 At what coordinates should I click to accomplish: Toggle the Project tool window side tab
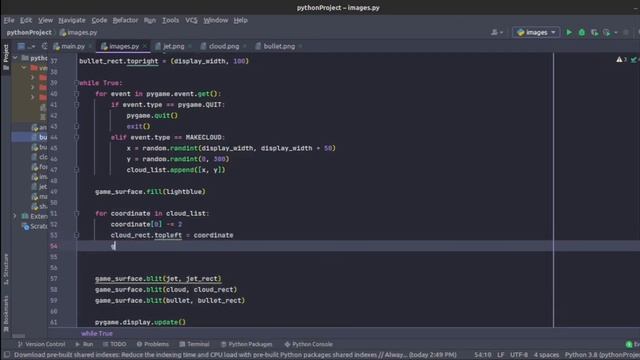tap(6, 57)
